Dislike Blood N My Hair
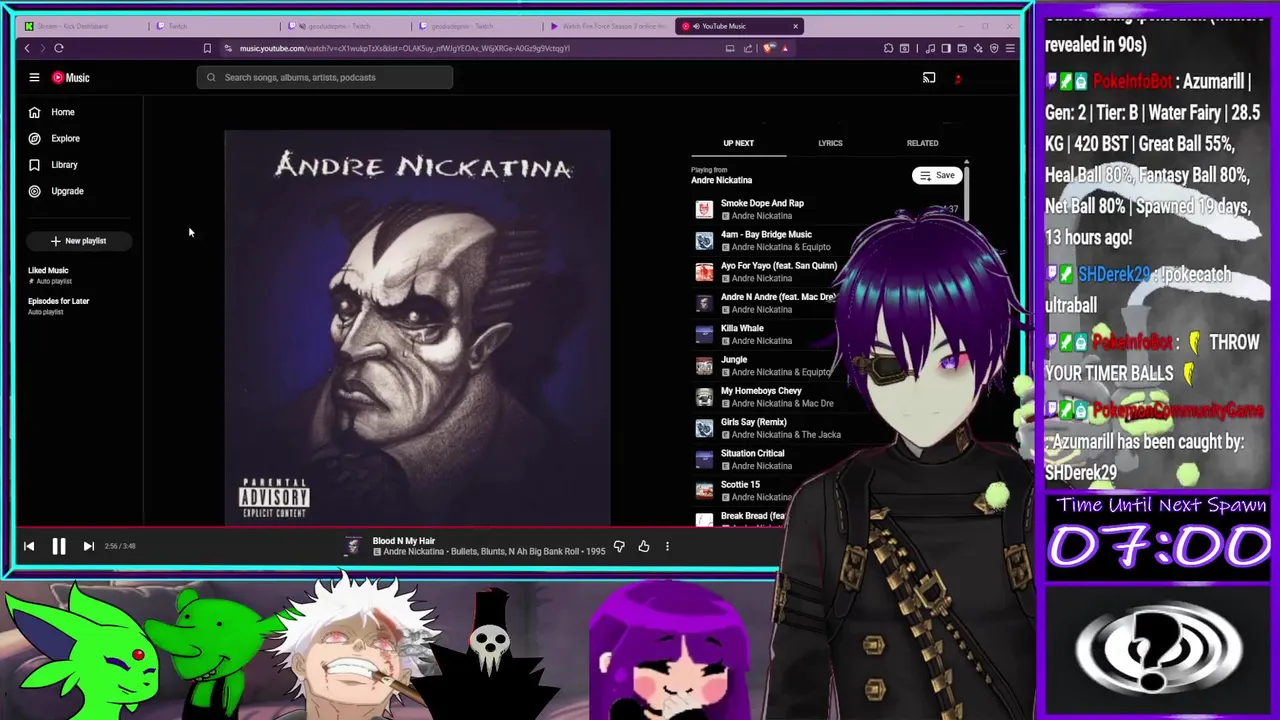Screen dimensions: 1280x720 tap(619, 546)
